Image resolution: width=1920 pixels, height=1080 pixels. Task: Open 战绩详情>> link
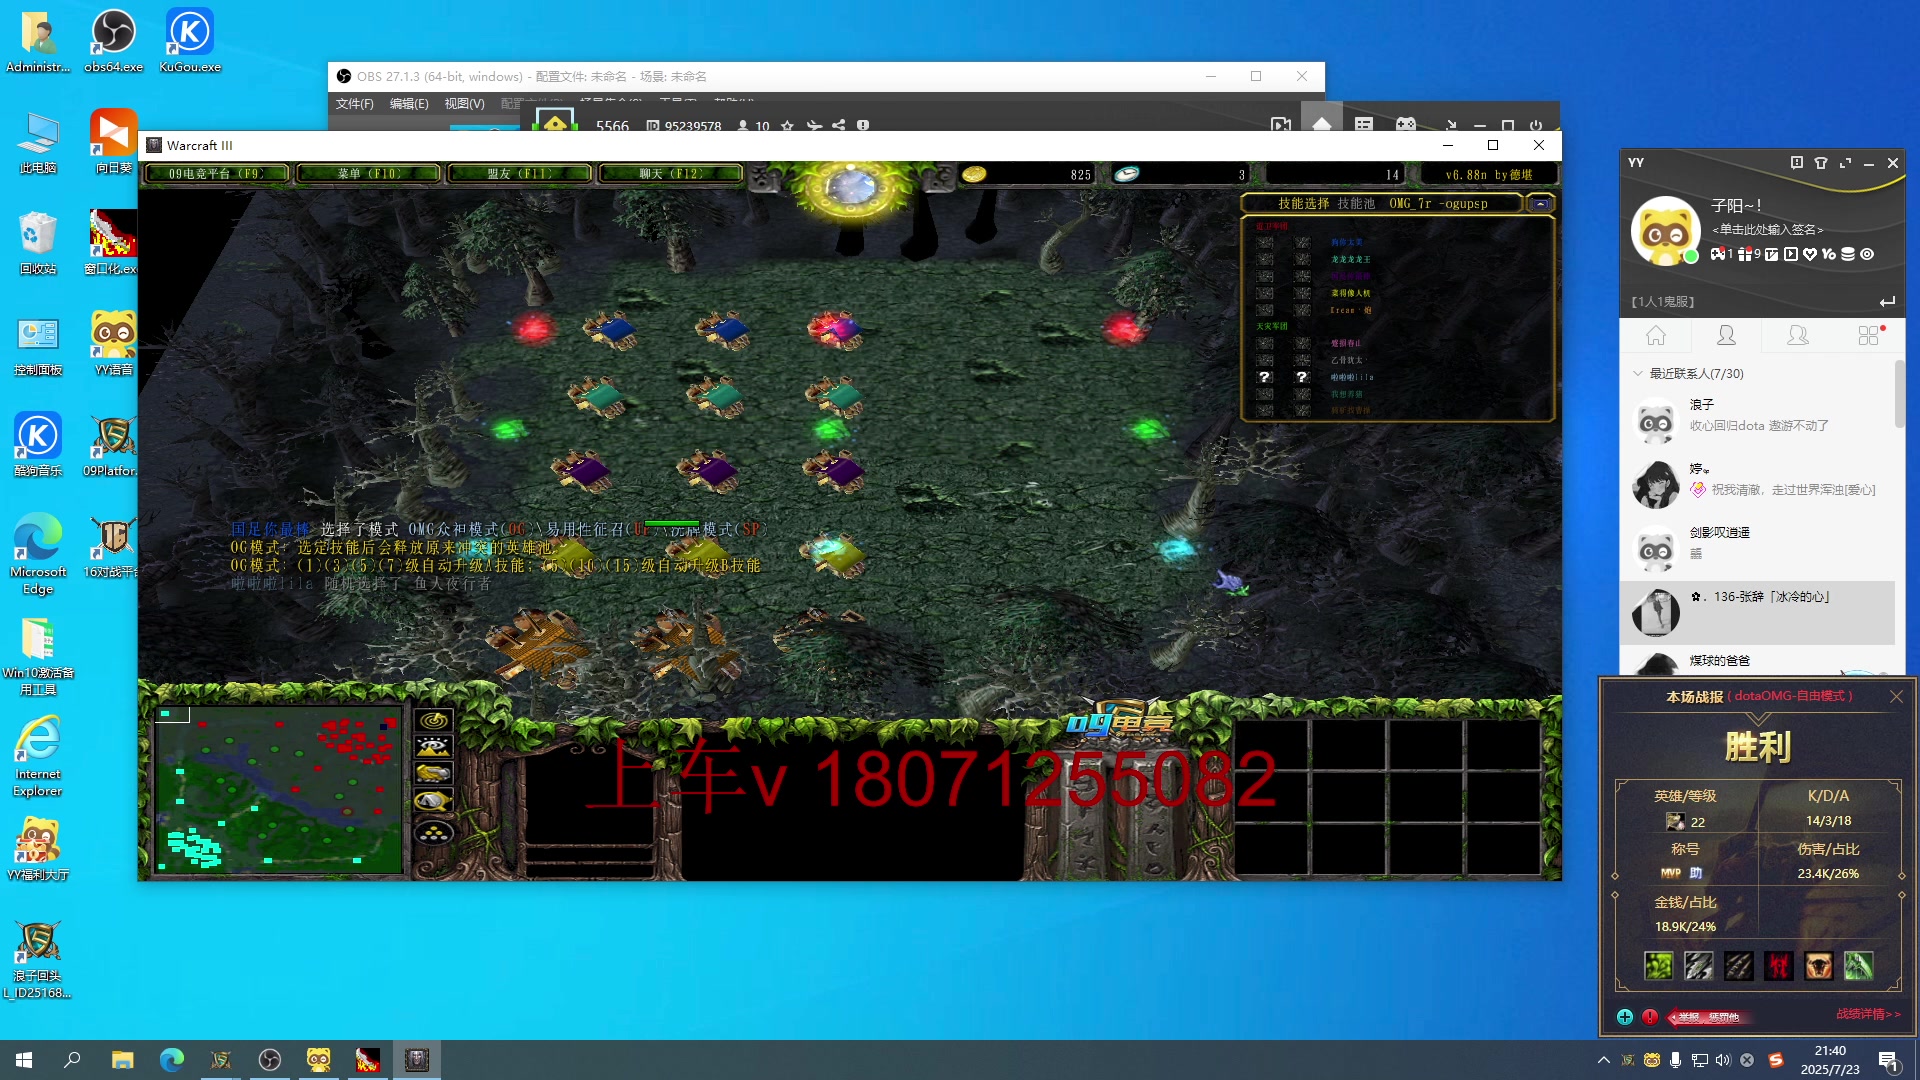coord(1868,1014)
